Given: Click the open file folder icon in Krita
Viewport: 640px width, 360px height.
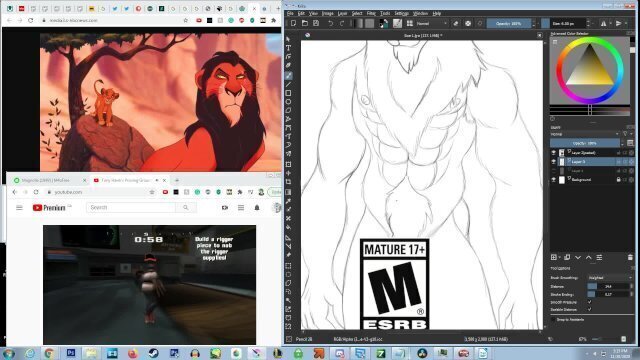Looking at the screenshot, I should tap(304, 24).
